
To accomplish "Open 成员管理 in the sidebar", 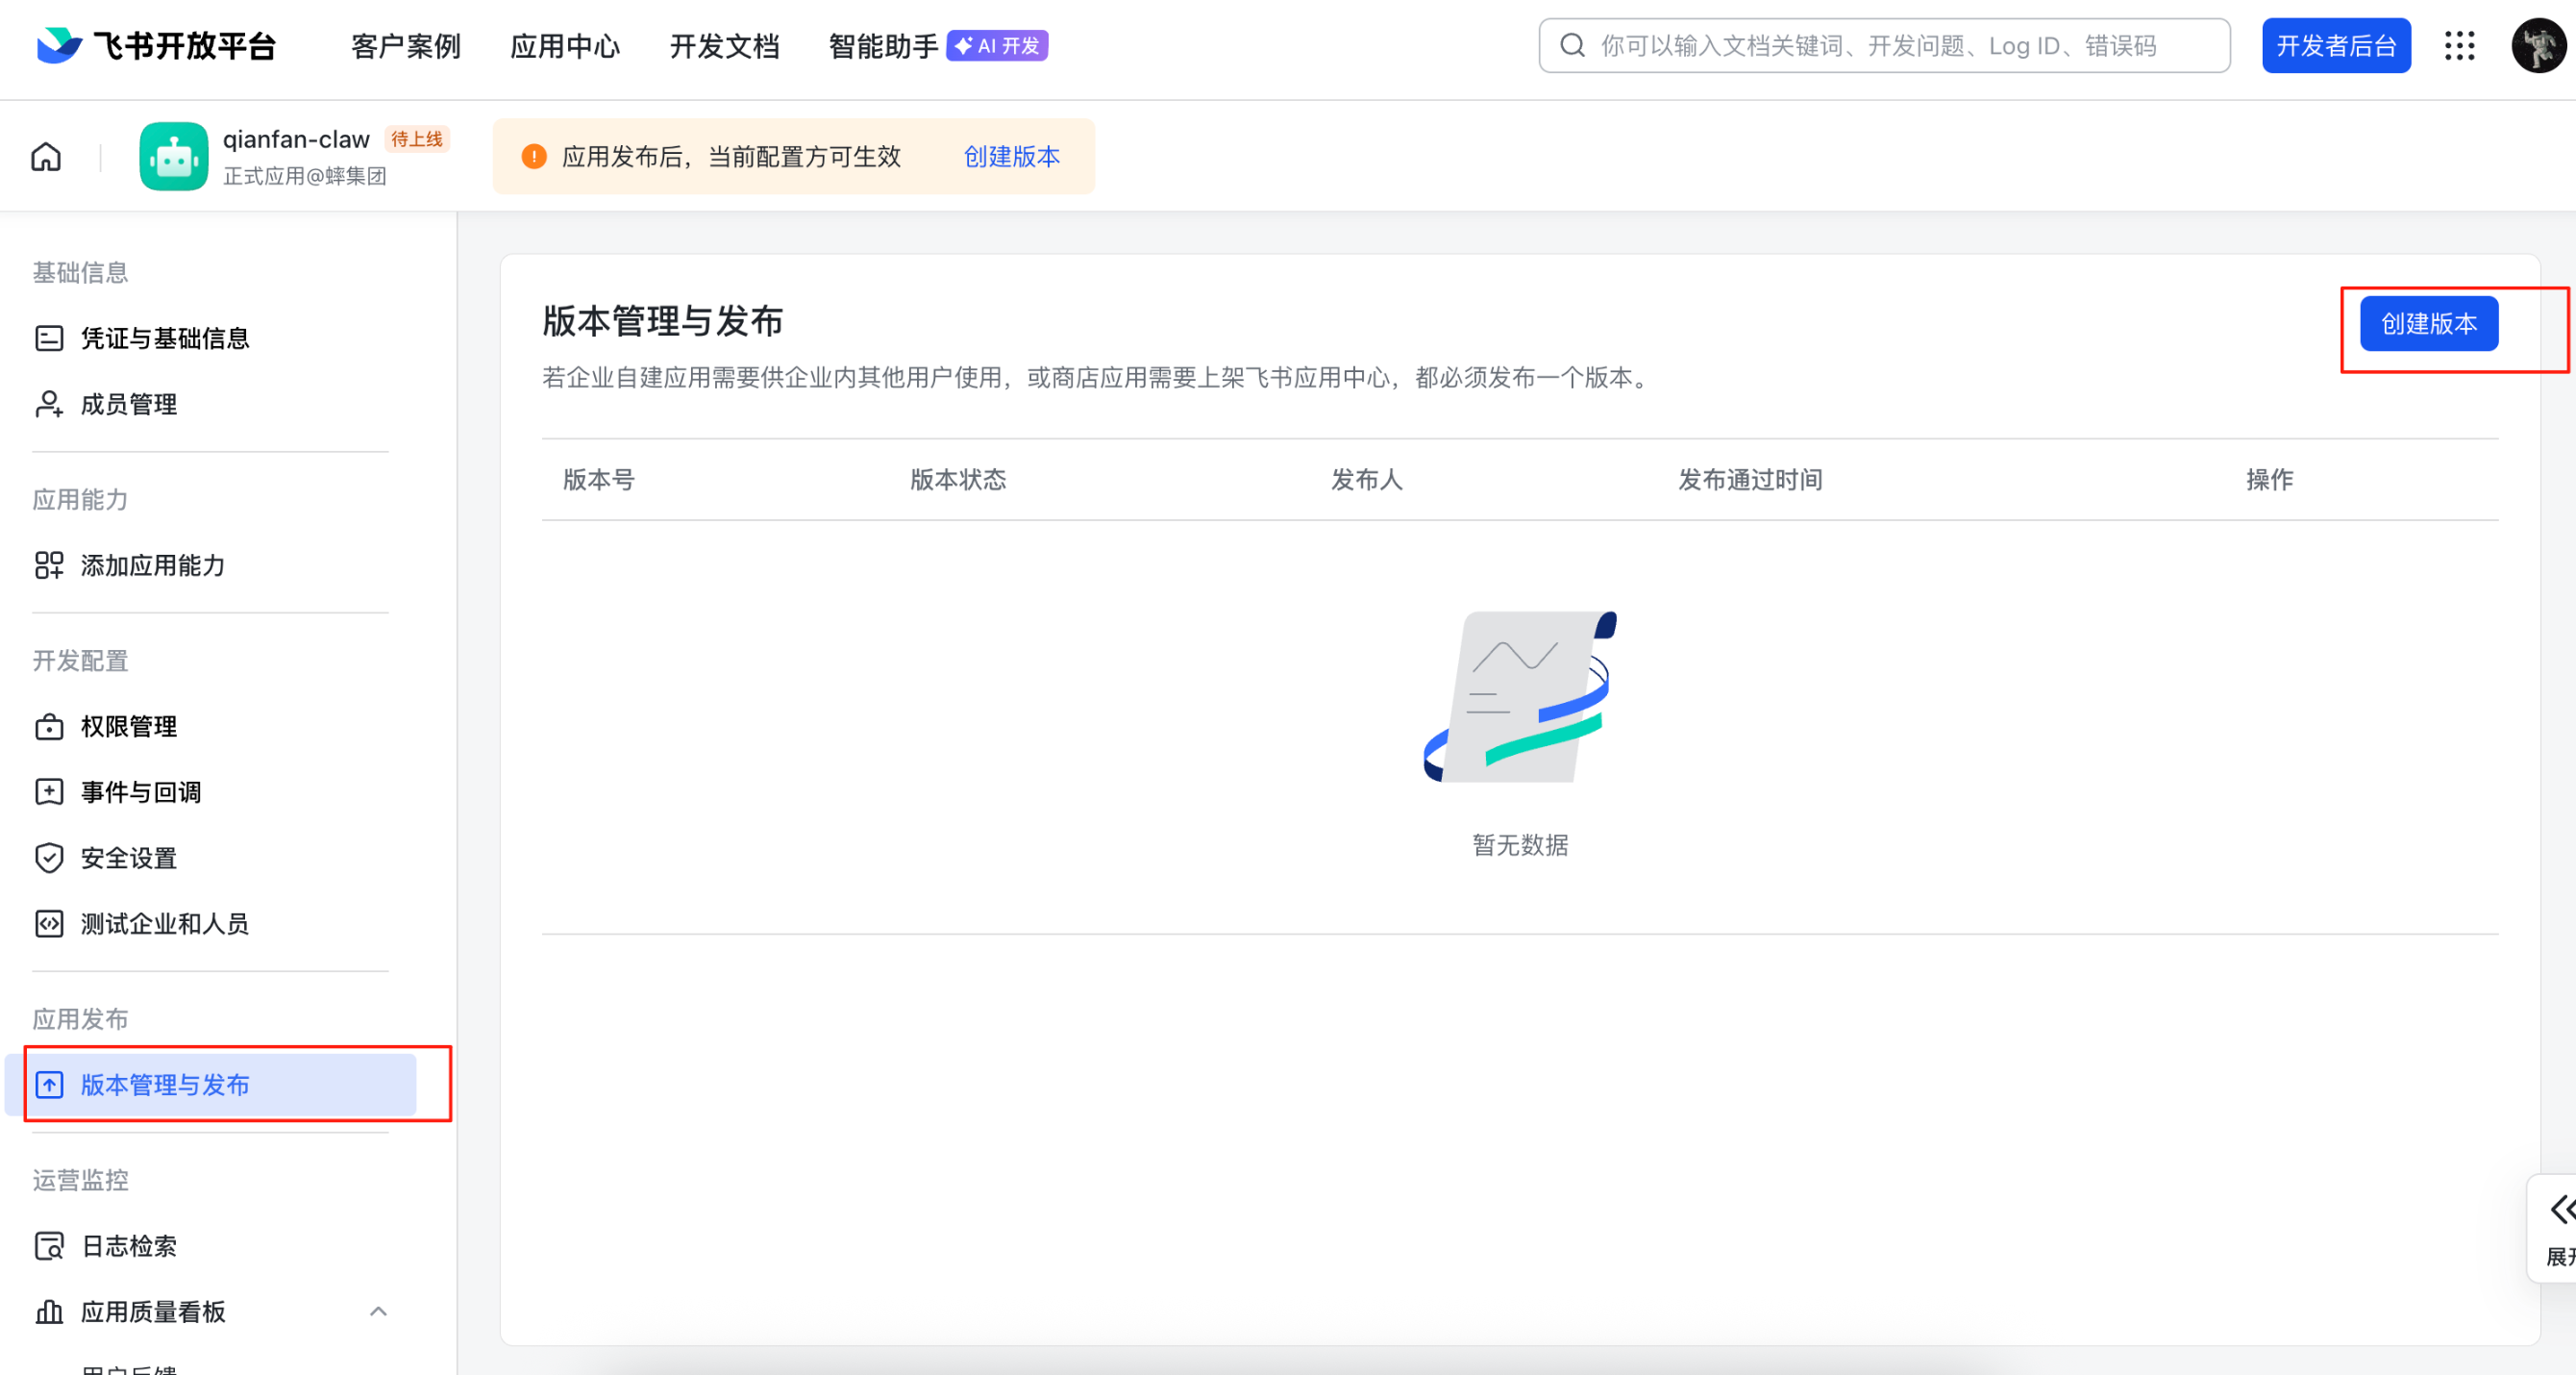I will [x=128, y=405].
